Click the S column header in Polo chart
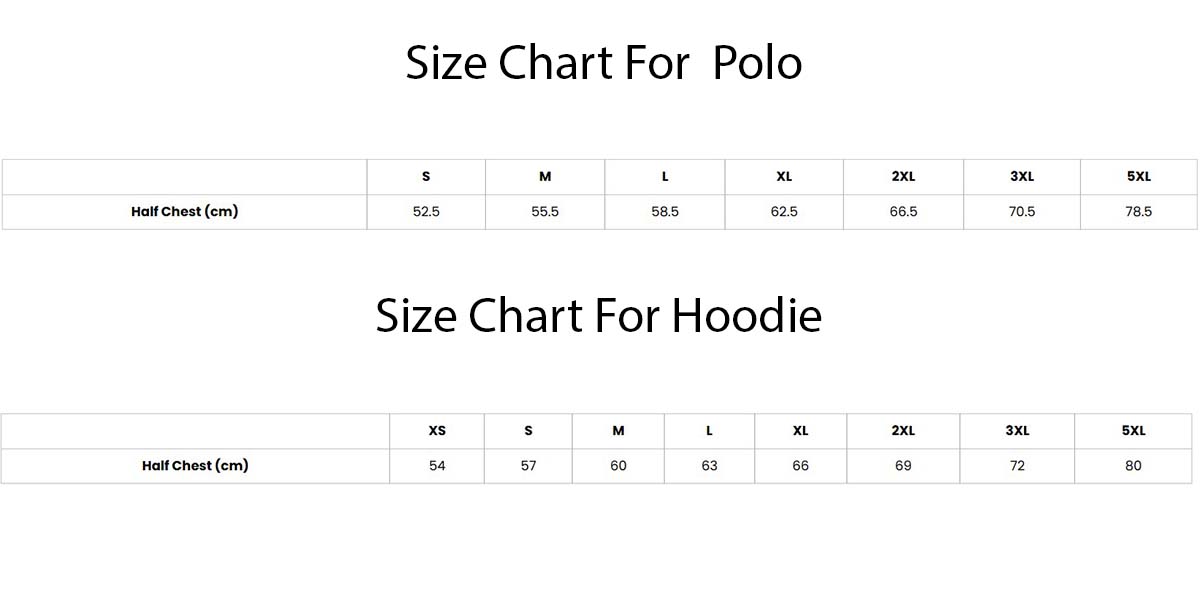The width and height of the screenshot is (1200, 600). point(426,177)
